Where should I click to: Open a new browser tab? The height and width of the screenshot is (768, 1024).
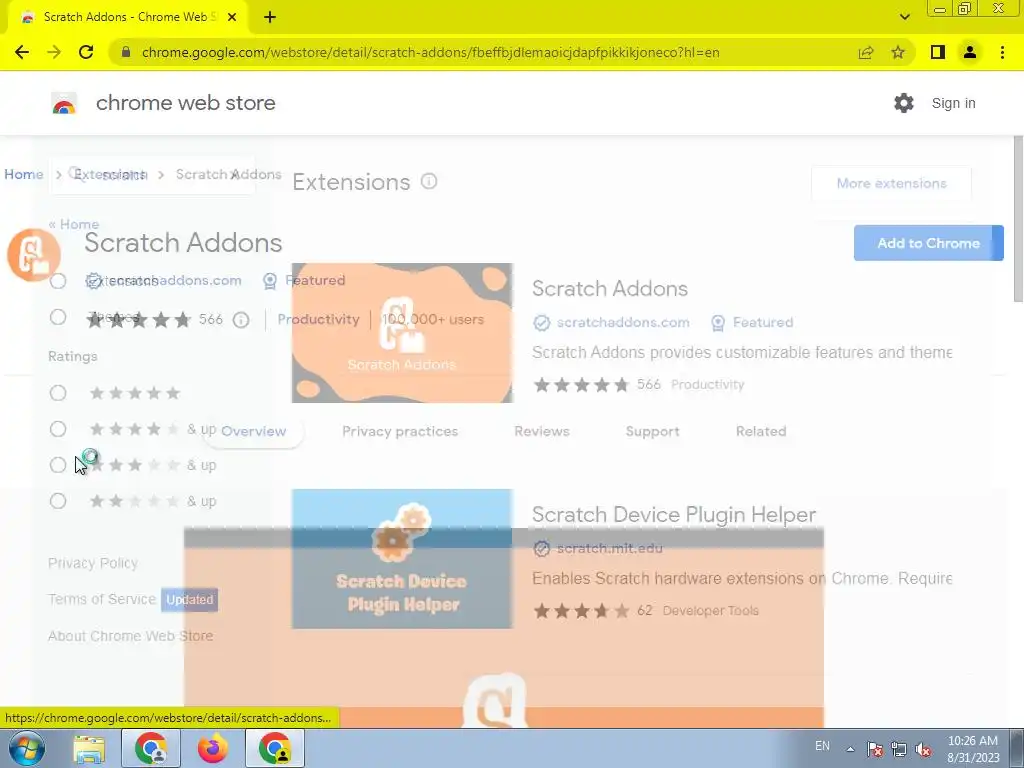click(270, 18)
